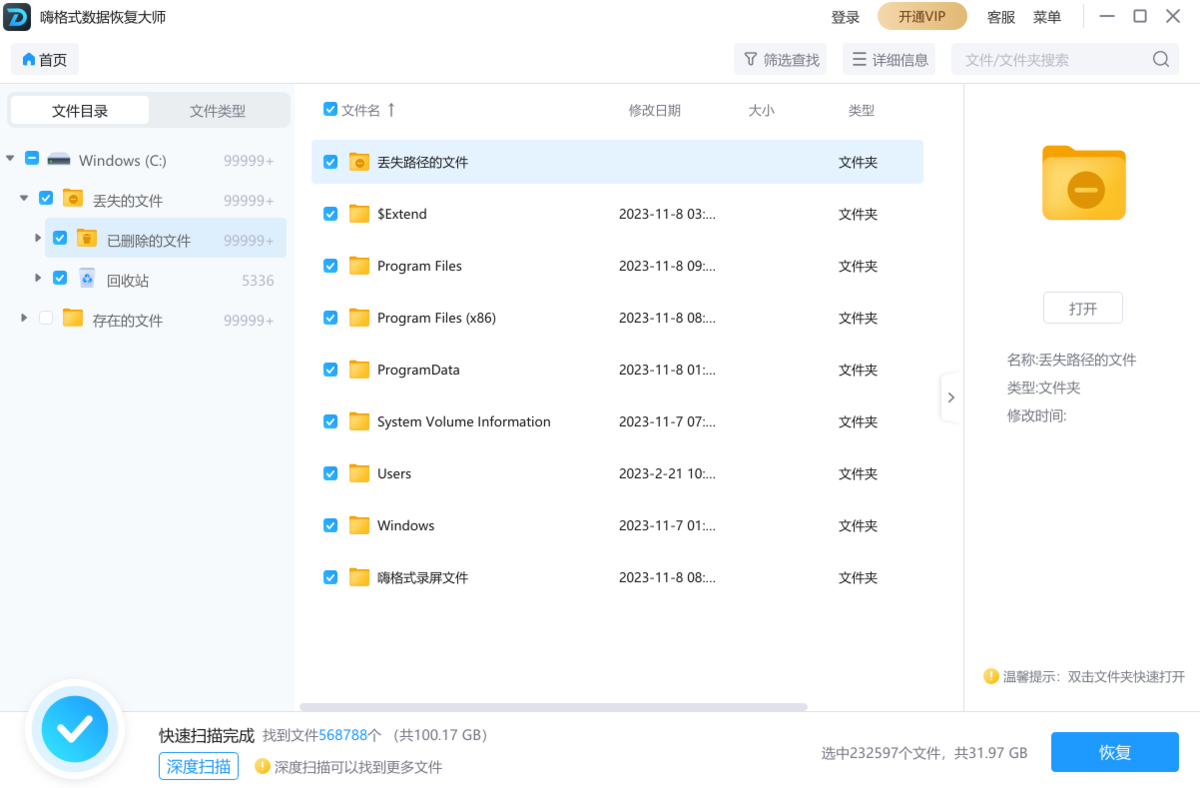Open the 登录 sign-in option
The image size is (1200, 788).
point(845,16)
